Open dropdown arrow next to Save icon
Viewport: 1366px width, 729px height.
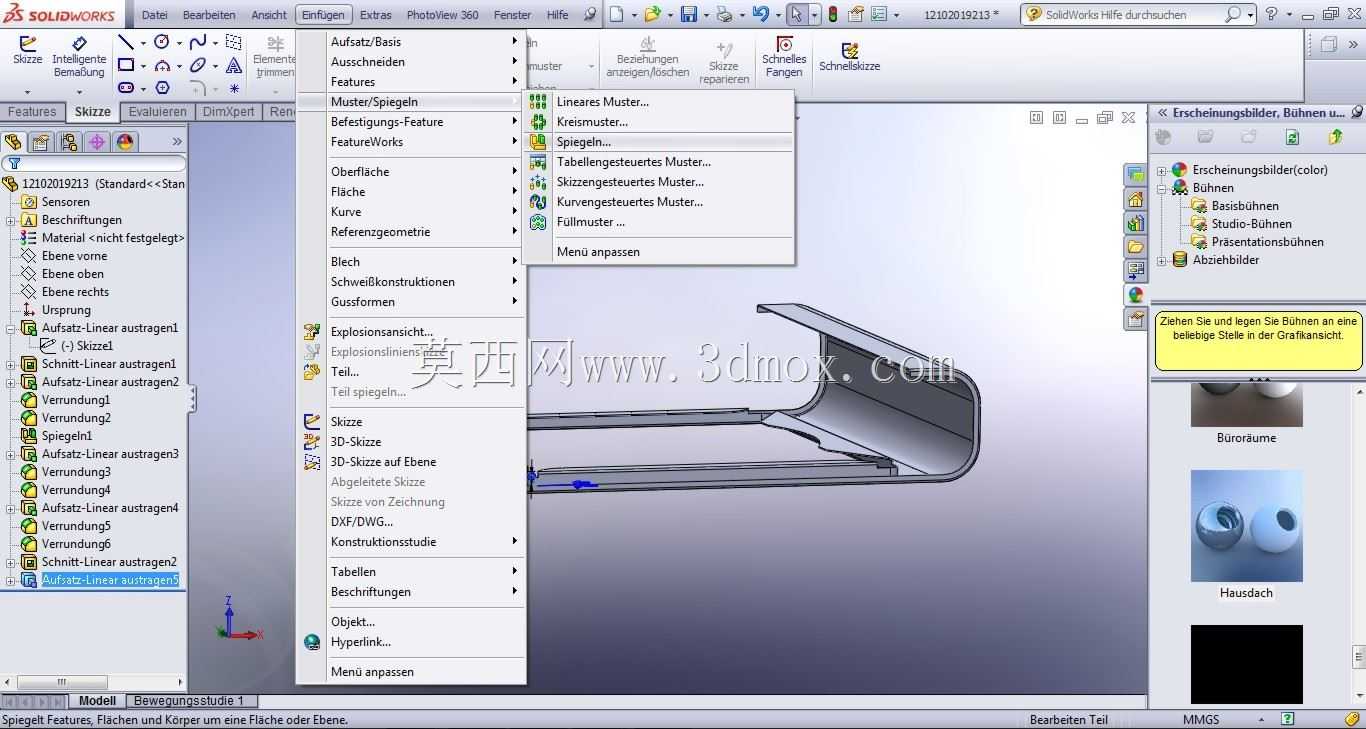tap(705, 15)
